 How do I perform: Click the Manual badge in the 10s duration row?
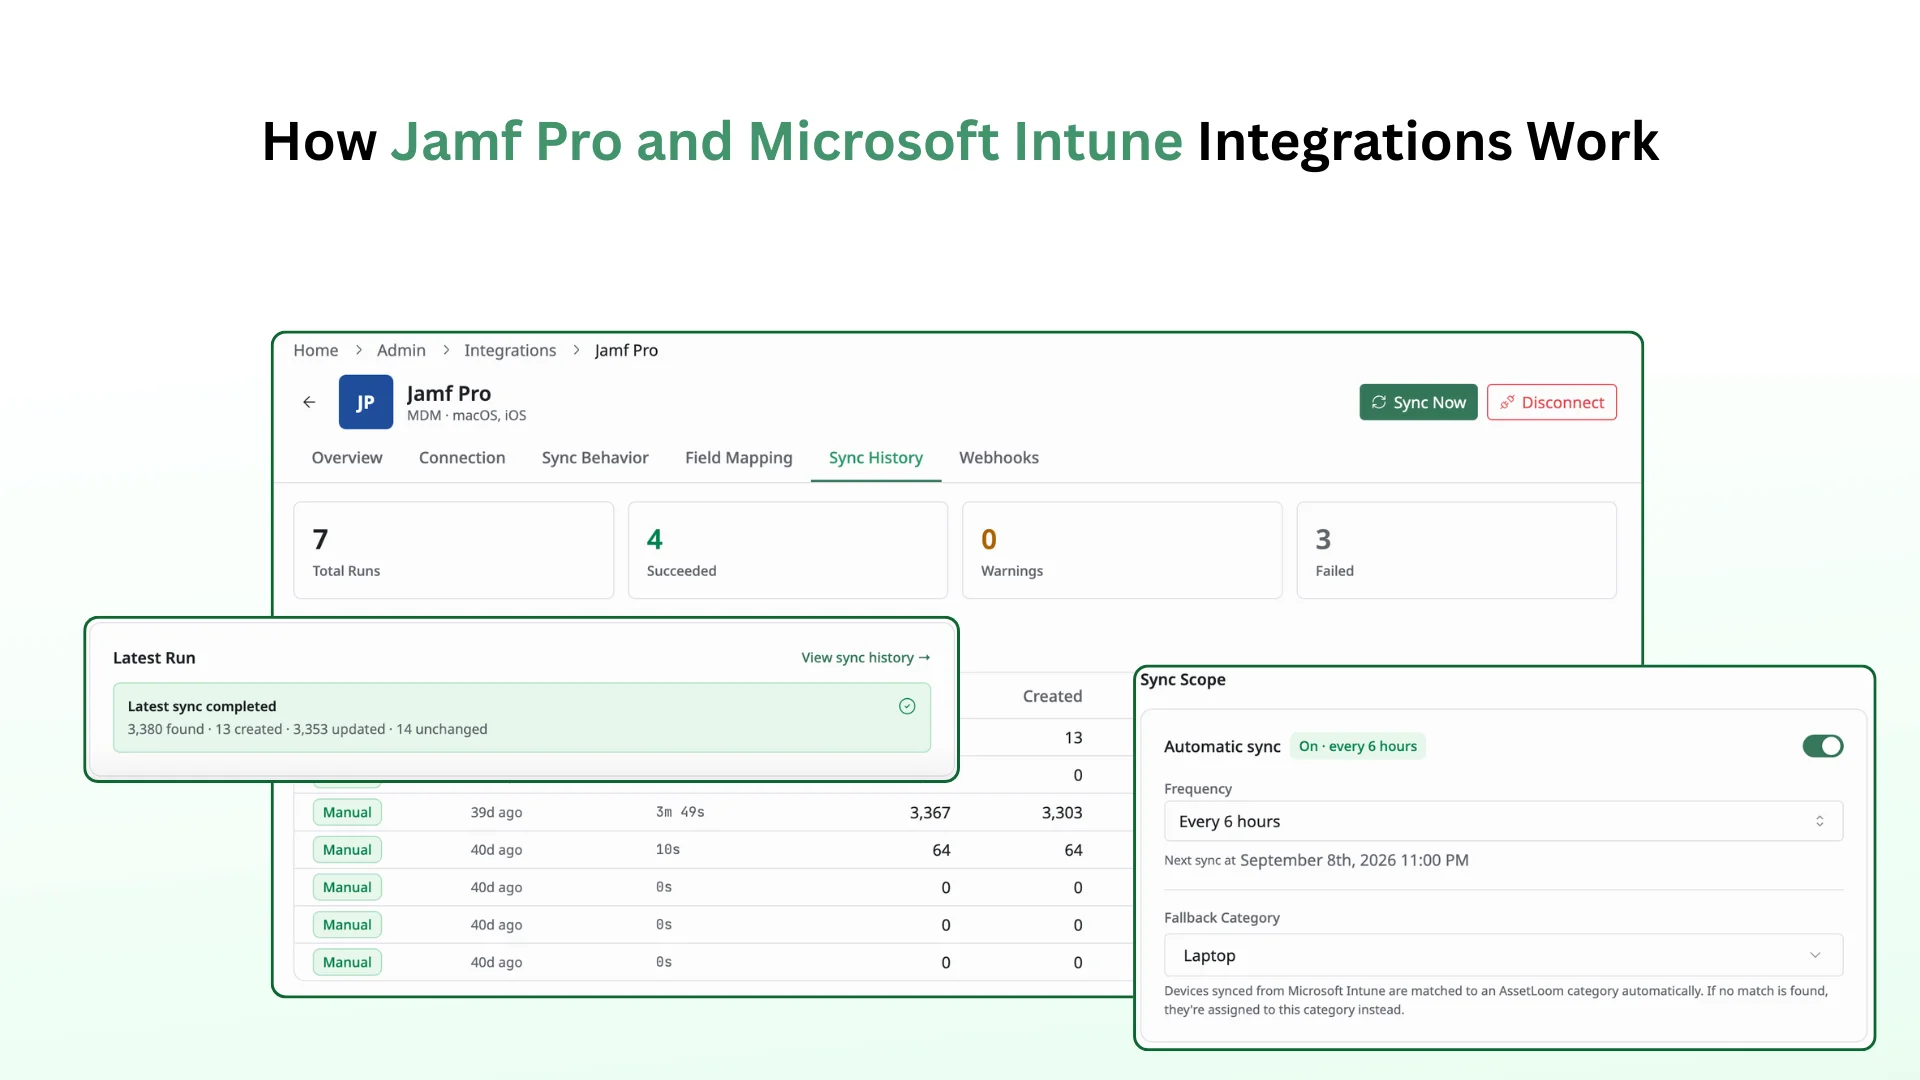click(x=347, y=849)
